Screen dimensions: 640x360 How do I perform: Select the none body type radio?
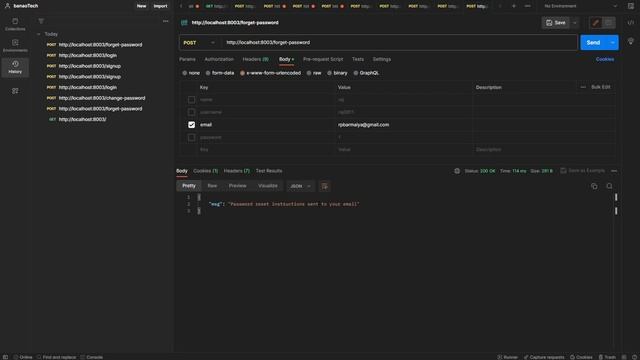point(184,73)
